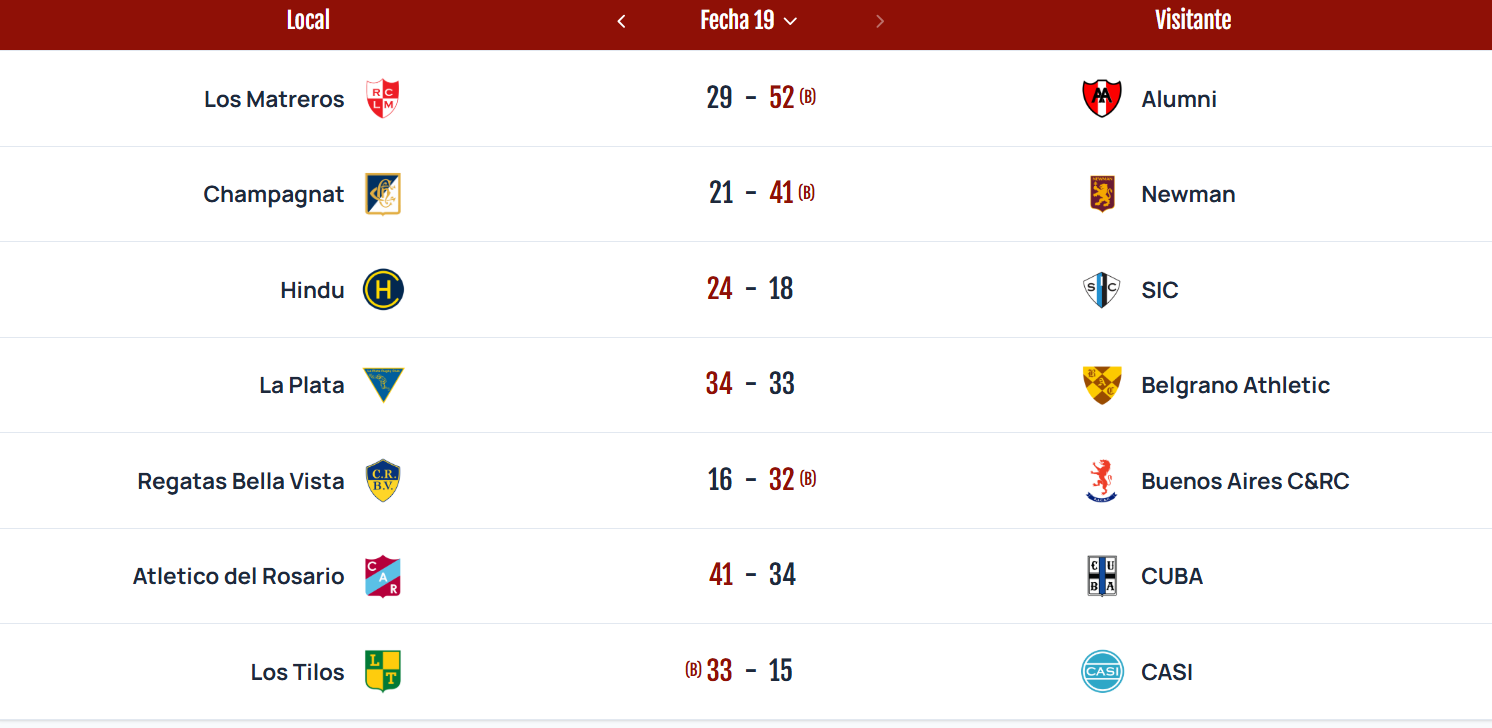Image resolution: width=1492 pixels, height=728 pixels.
Task: Select the Belgrano Athletic crest
Action: tap(1102, 385)
